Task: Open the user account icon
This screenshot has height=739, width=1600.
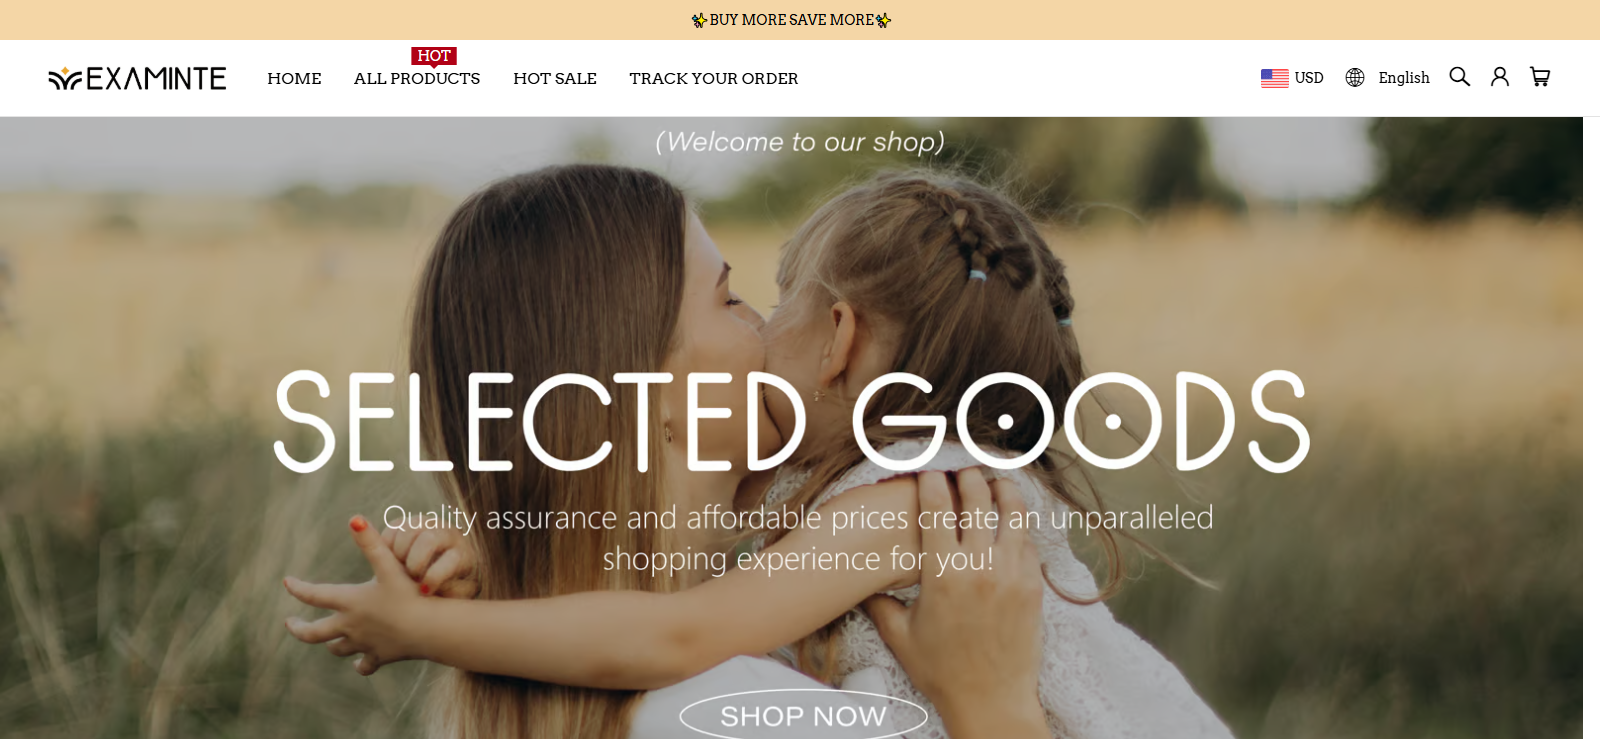Action: point(1499,77)
